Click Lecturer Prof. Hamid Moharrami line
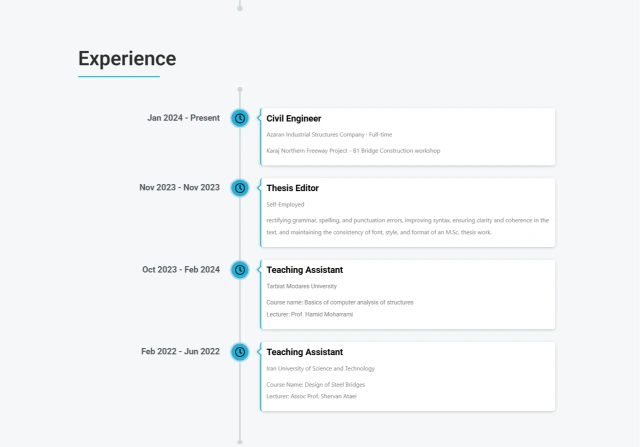The image size is (640, 447). [x=309, y=314]
